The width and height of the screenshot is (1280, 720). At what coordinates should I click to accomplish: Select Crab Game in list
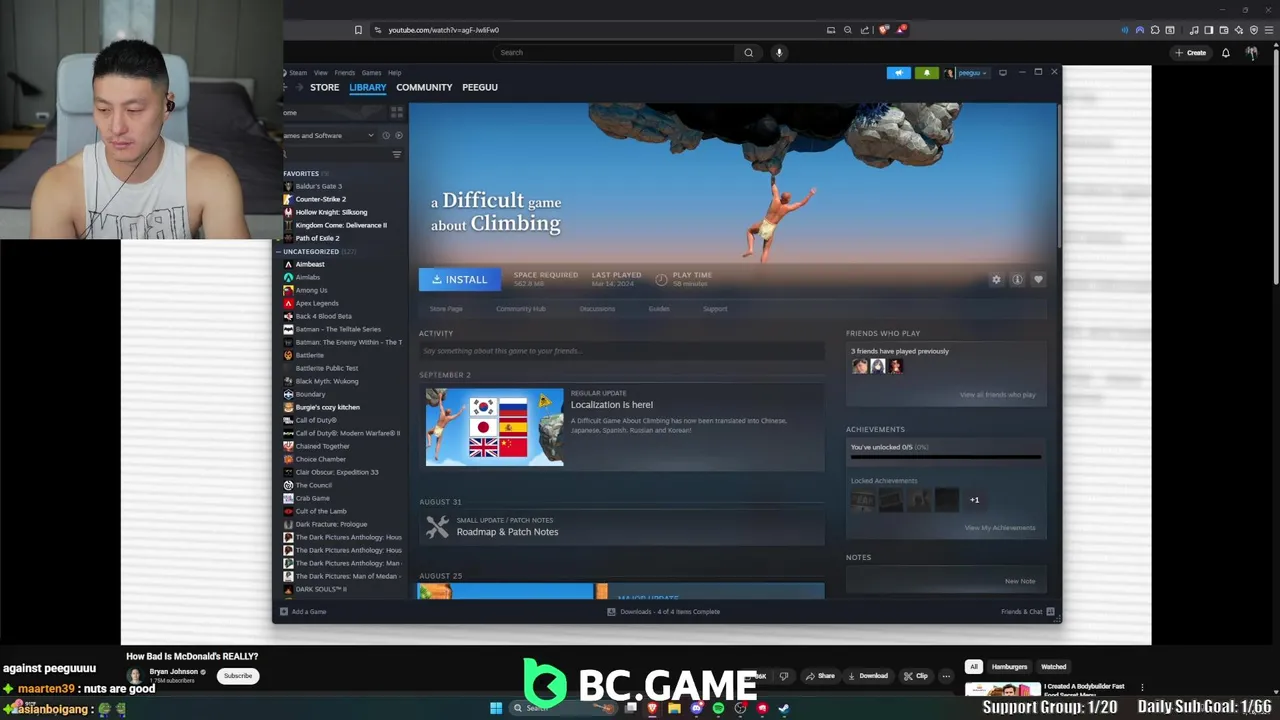click(312, 498)
